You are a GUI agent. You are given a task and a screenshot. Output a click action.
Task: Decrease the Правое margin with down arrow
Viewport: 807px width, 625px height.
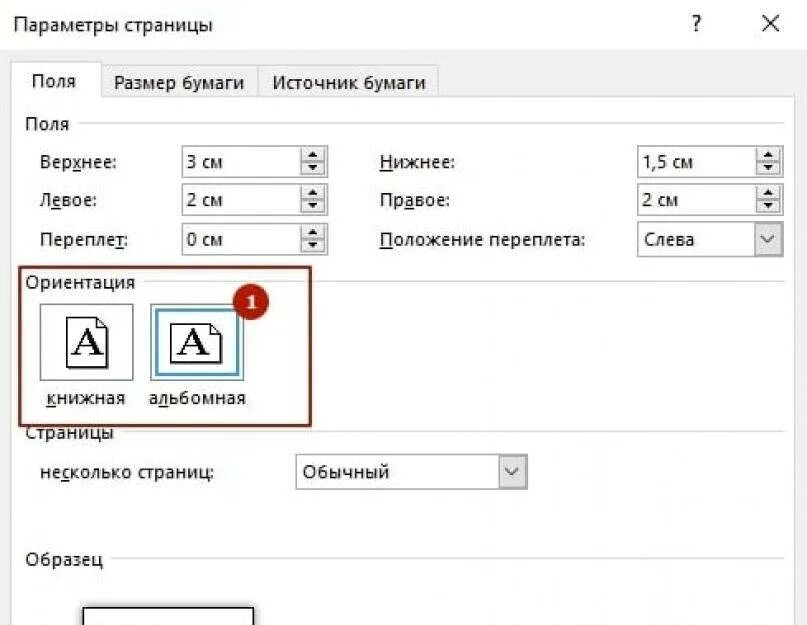(768, 206)
